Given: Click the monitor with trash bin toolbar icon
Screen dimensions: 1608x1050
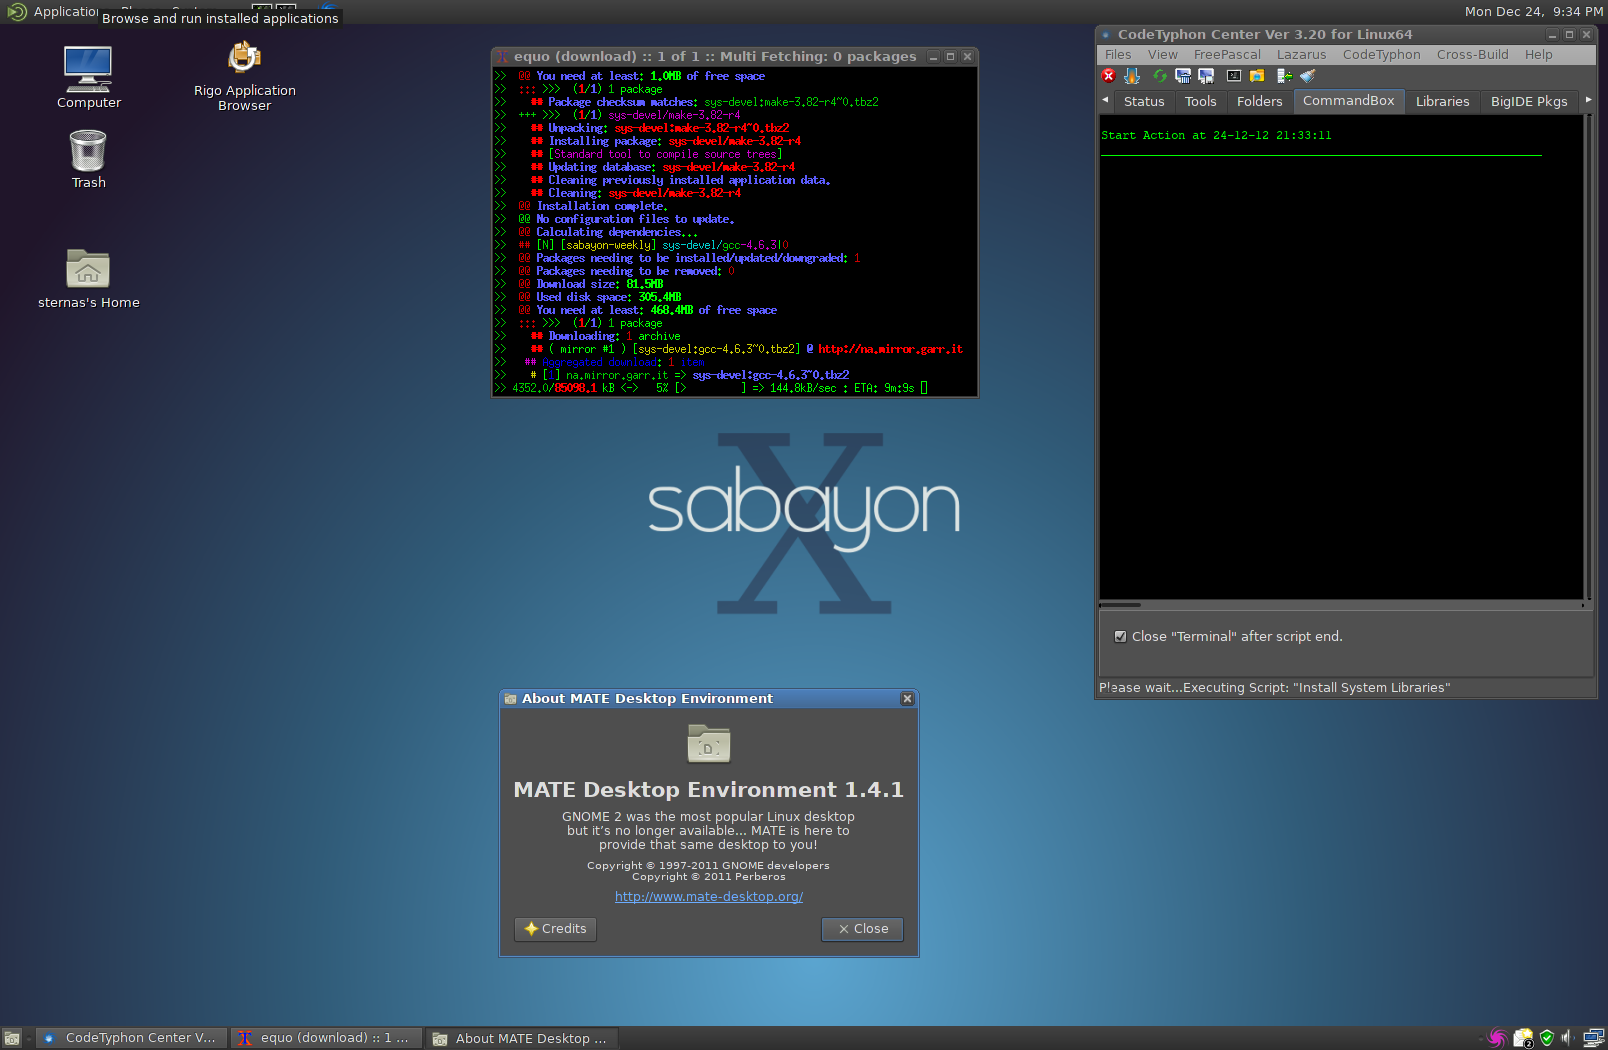Looking at the screenshot, I should point(1183,76).
